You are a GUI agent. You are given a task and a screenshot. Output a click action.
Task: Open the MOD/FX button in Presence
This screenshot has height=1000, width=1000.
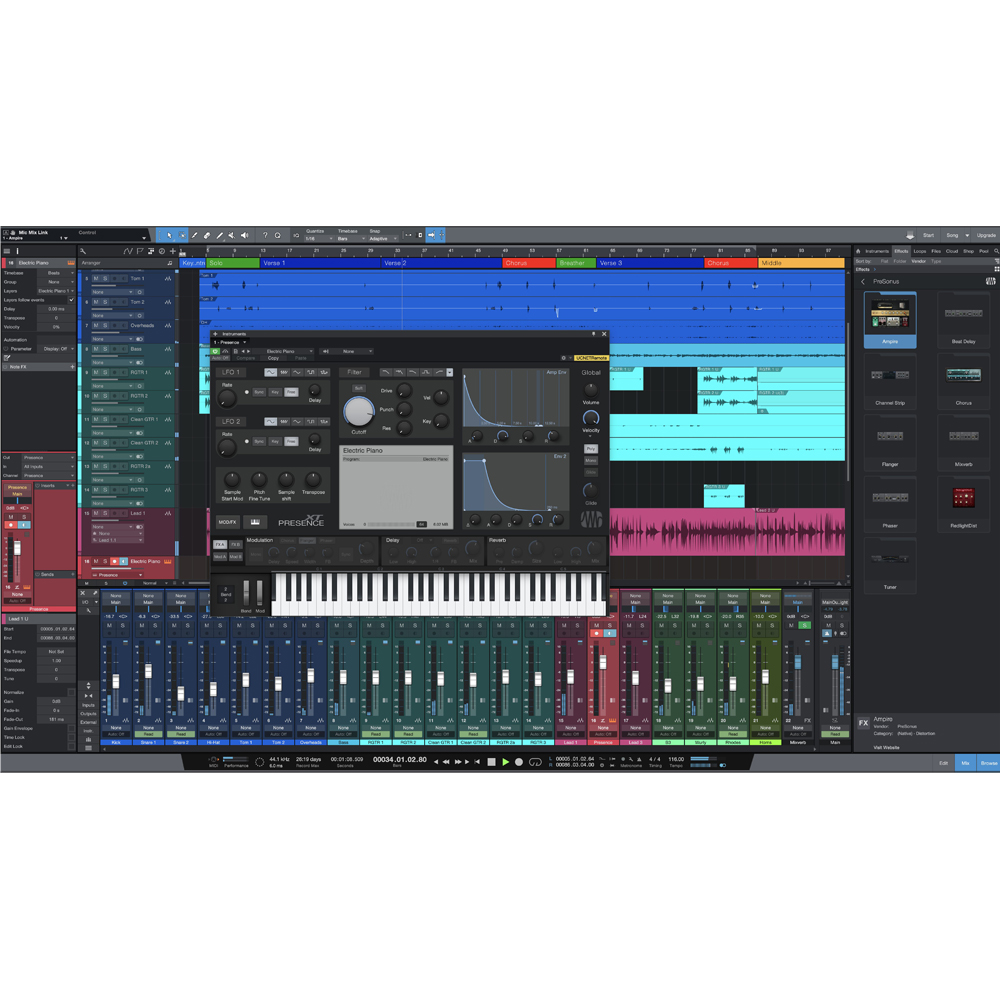[228, 522]
